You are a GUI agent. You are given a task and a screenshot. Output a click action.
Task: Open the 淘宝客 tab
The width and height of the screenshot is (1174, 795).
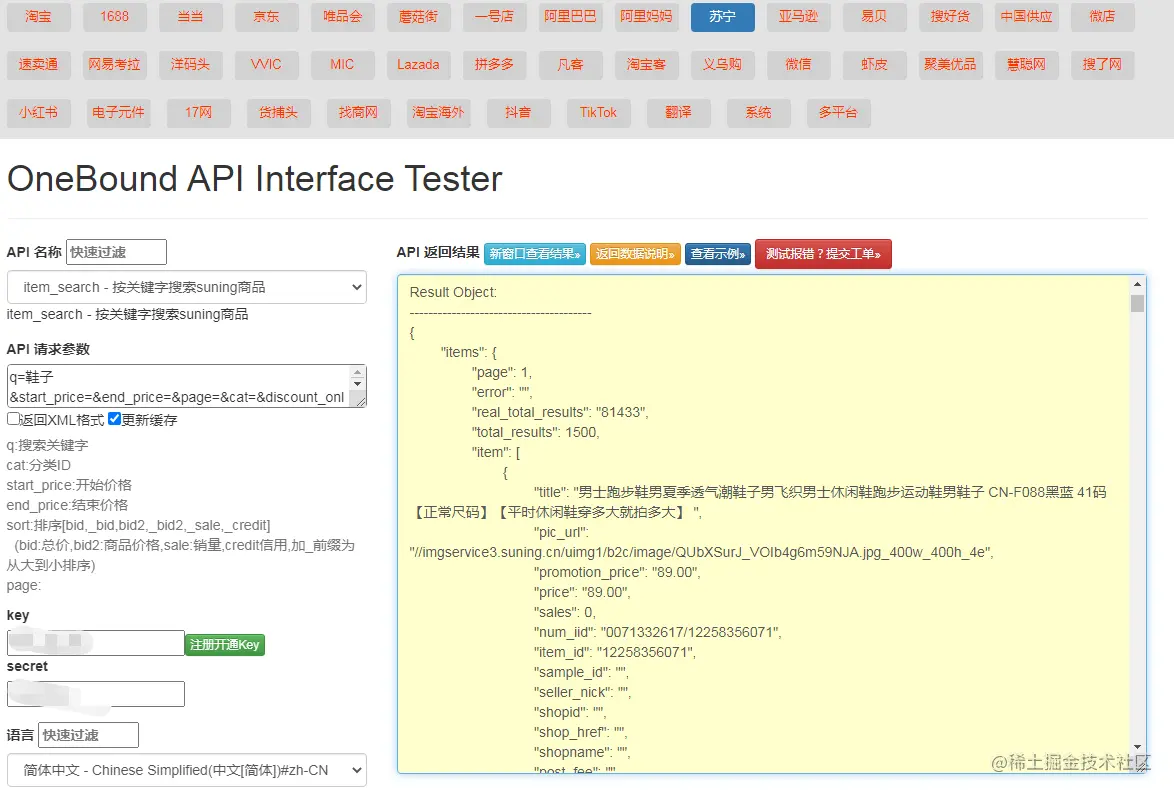pyautogui.click(x=646, y=64)
